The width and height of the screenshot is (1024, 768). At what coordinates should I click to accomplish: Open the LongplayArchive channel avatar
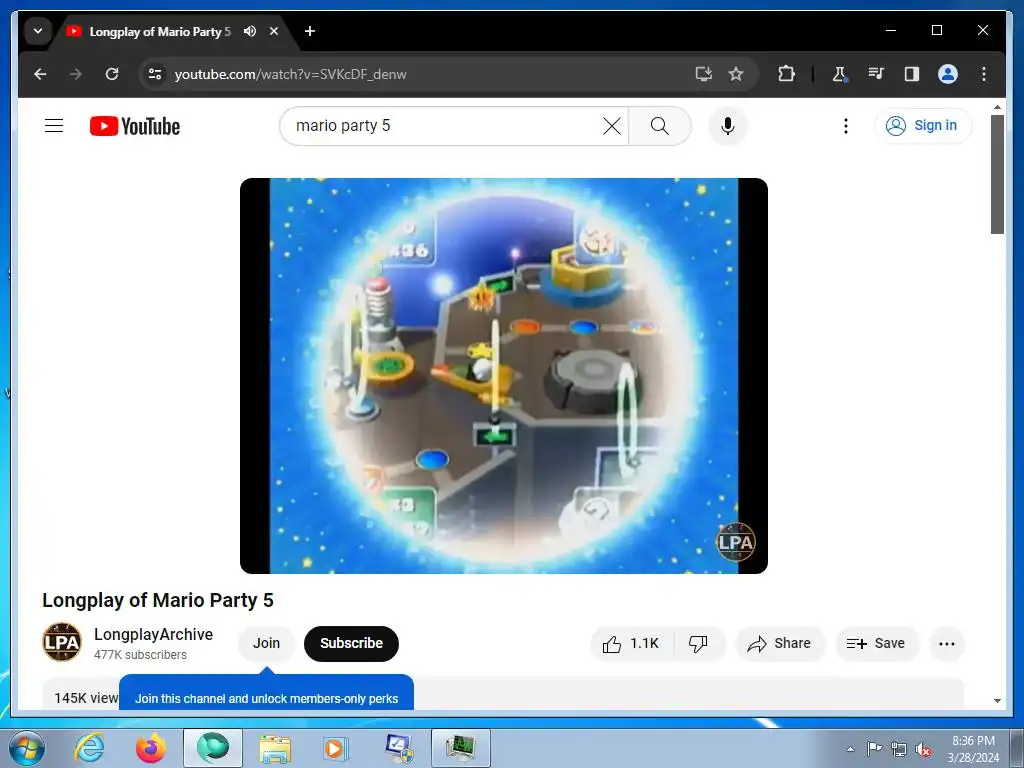pos(62,642)
